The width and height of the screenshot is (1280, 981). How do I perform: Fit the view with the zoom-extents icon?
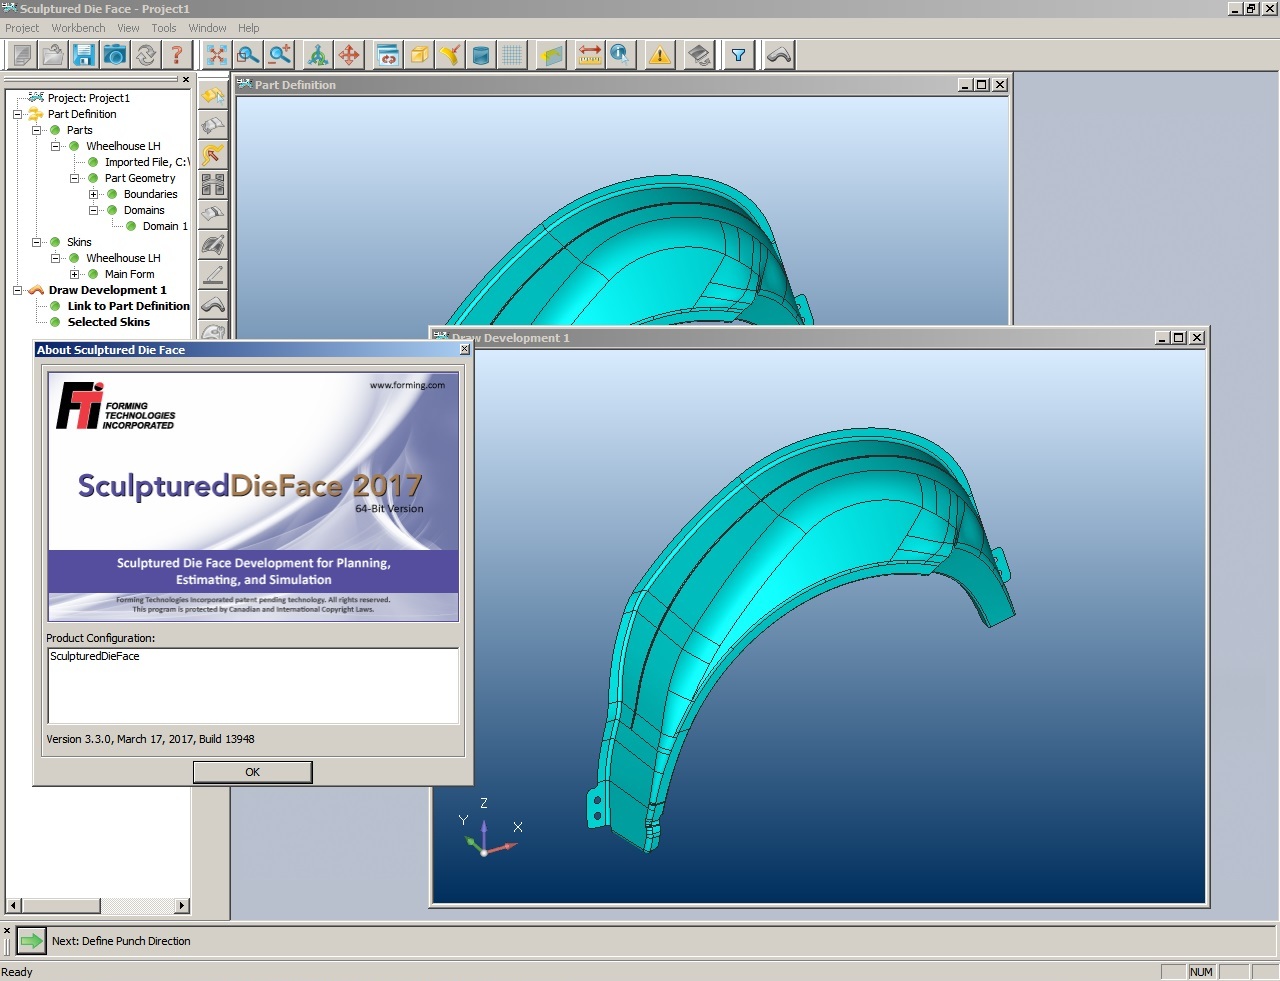click(x=217, y=55)
